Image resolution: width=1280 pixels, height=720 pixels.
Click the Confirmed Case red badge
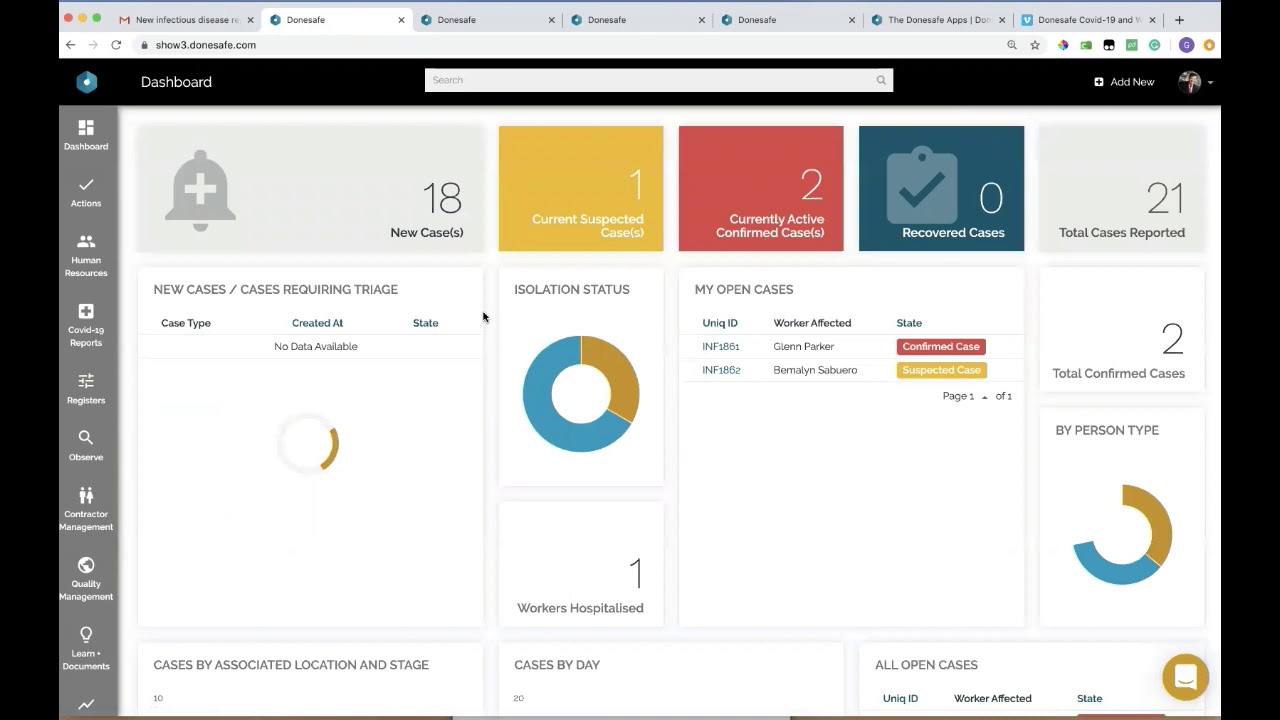coord(941,346)
